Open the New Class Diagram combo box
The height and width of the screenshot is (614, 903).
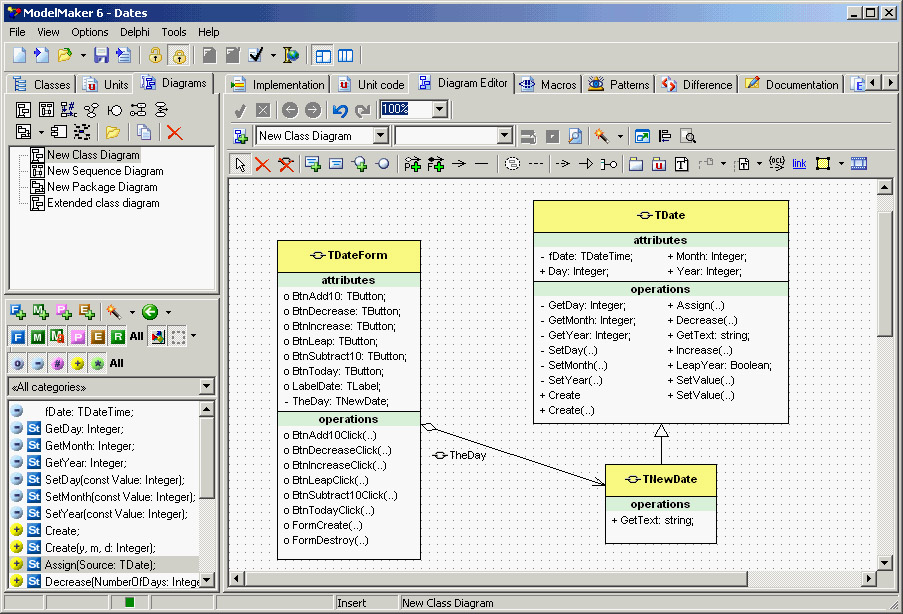[380, 136]
